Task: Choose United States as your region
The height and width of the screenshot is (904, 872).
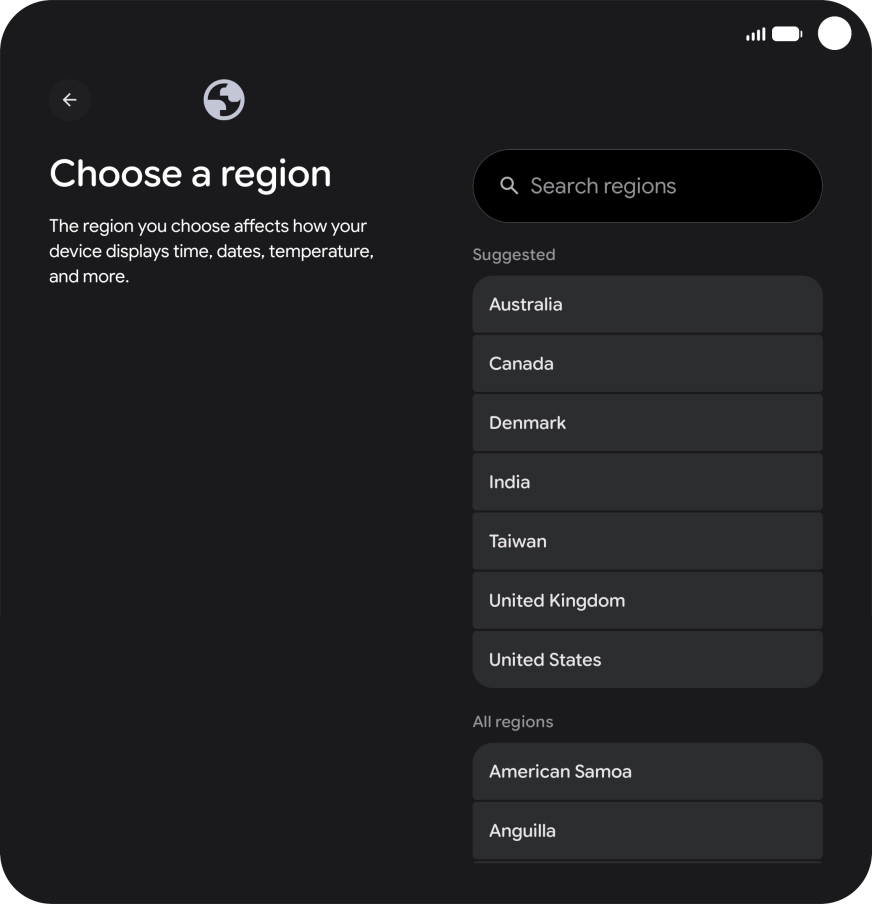Action: click(x=647, y=659)
